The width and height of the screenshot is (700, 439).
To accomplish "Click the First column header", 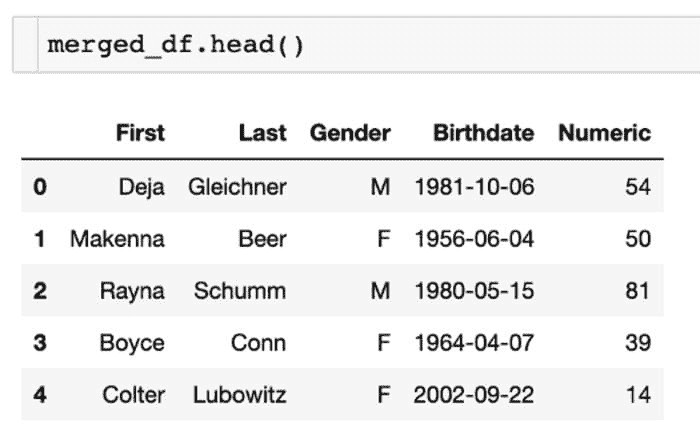I will [140, 133].
